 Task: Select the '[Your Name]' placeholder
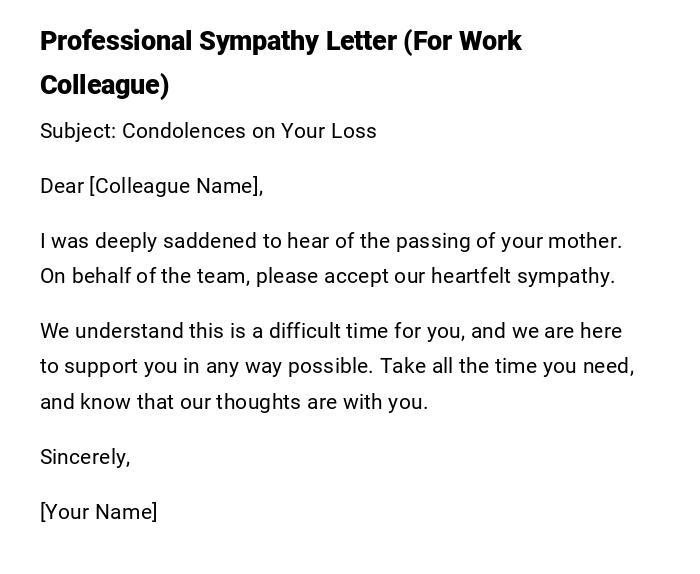tap(98, 512)
